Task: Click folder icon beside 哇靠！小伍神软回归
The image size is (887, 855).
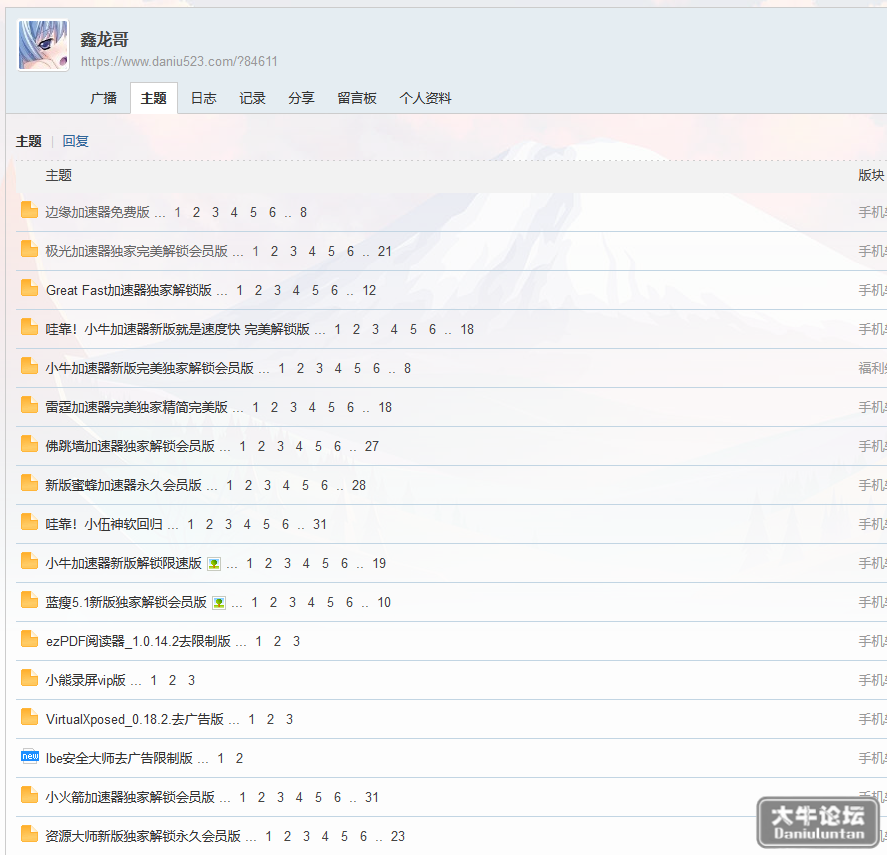Action: pos(29,522)
